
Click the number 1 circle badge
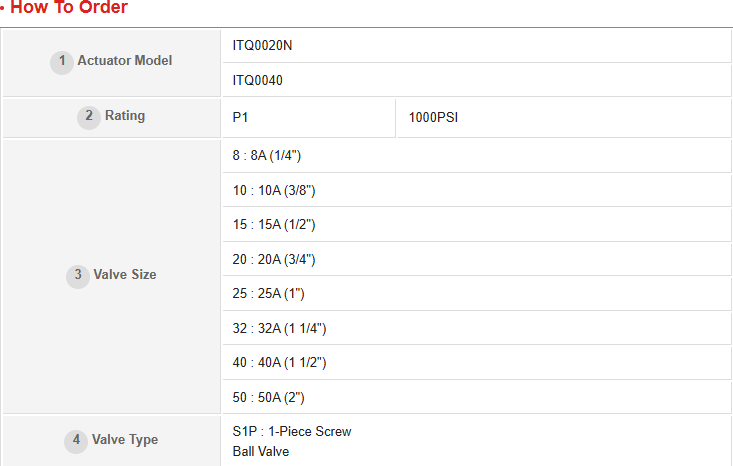pos(62,61)
